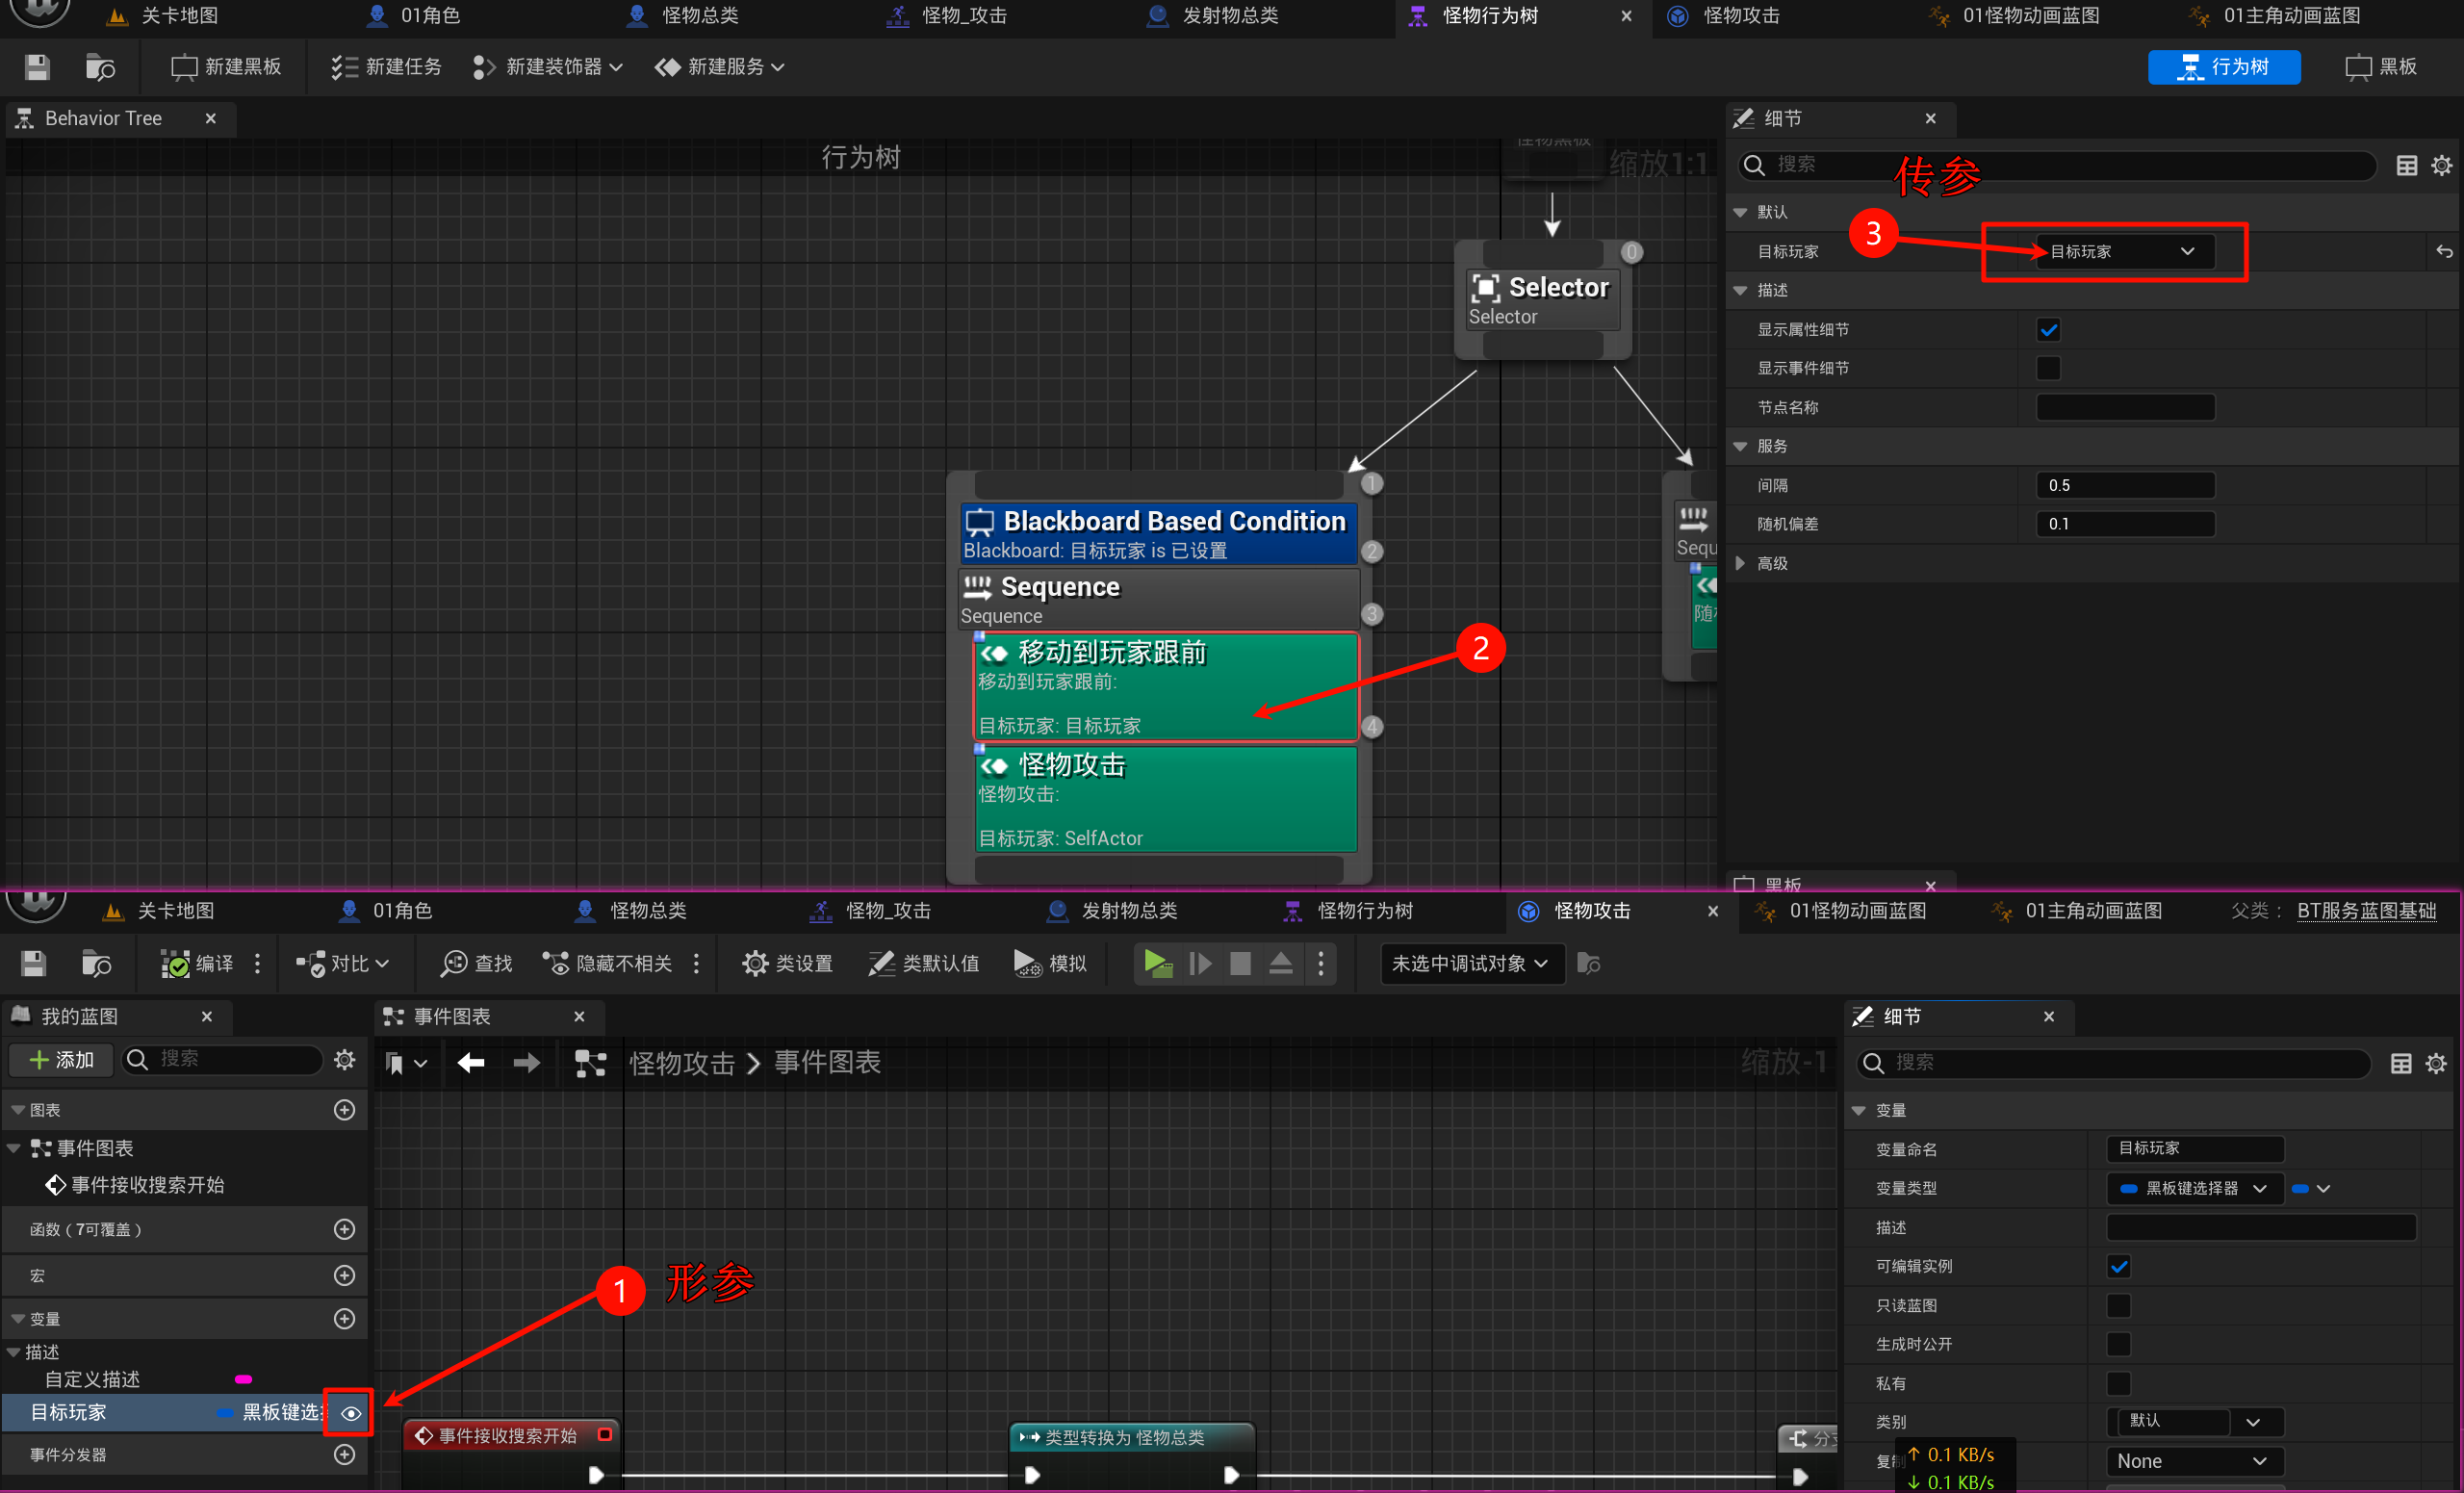2464x1493 pixels.
Task: Click the back arrow in event graph
Action: click(x=471, y=1062)
